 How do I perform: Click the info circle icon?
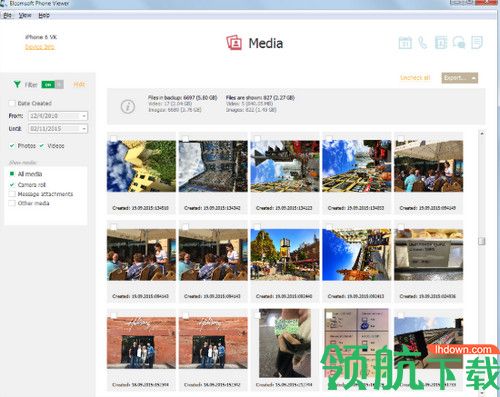pos(128,107)
